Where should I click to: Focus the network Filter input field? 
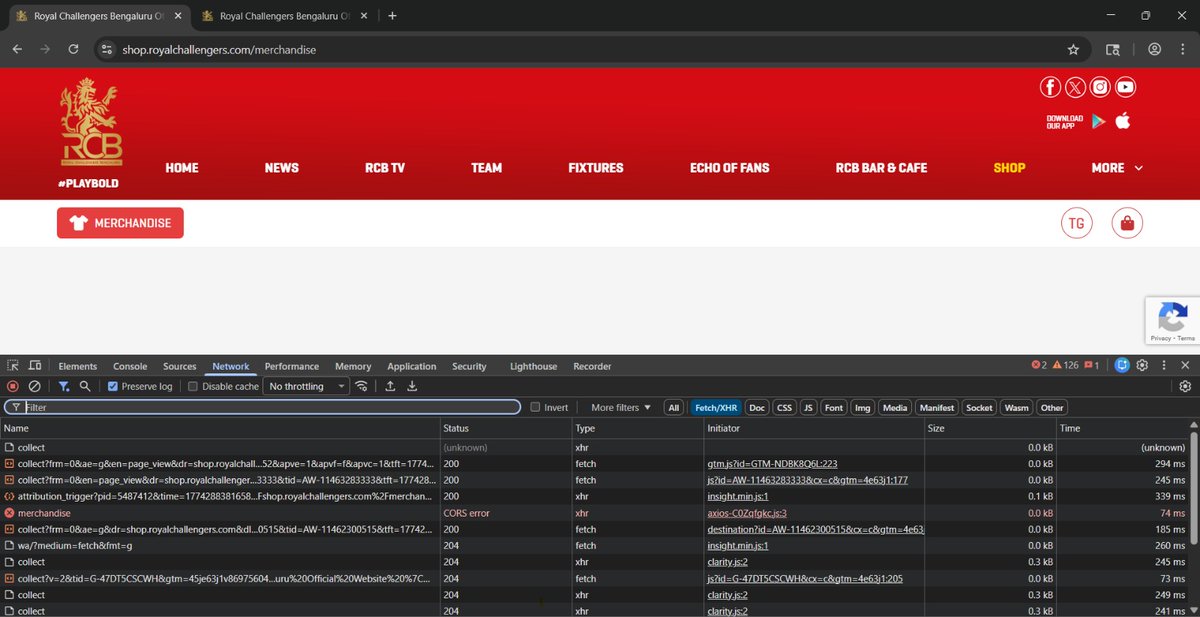[x=262, y=407]
